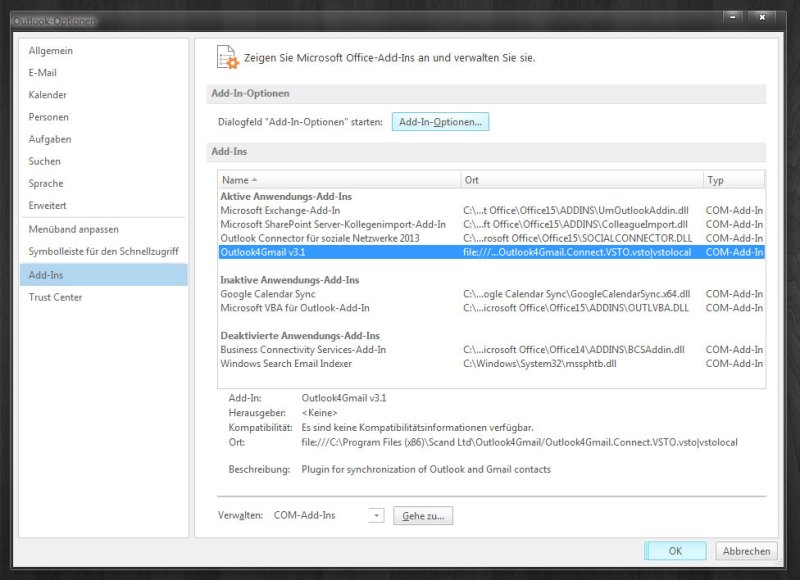Viewport: 800px width, 580px height.
Task: Open the Allgemein options category
Action: point(51,51)
